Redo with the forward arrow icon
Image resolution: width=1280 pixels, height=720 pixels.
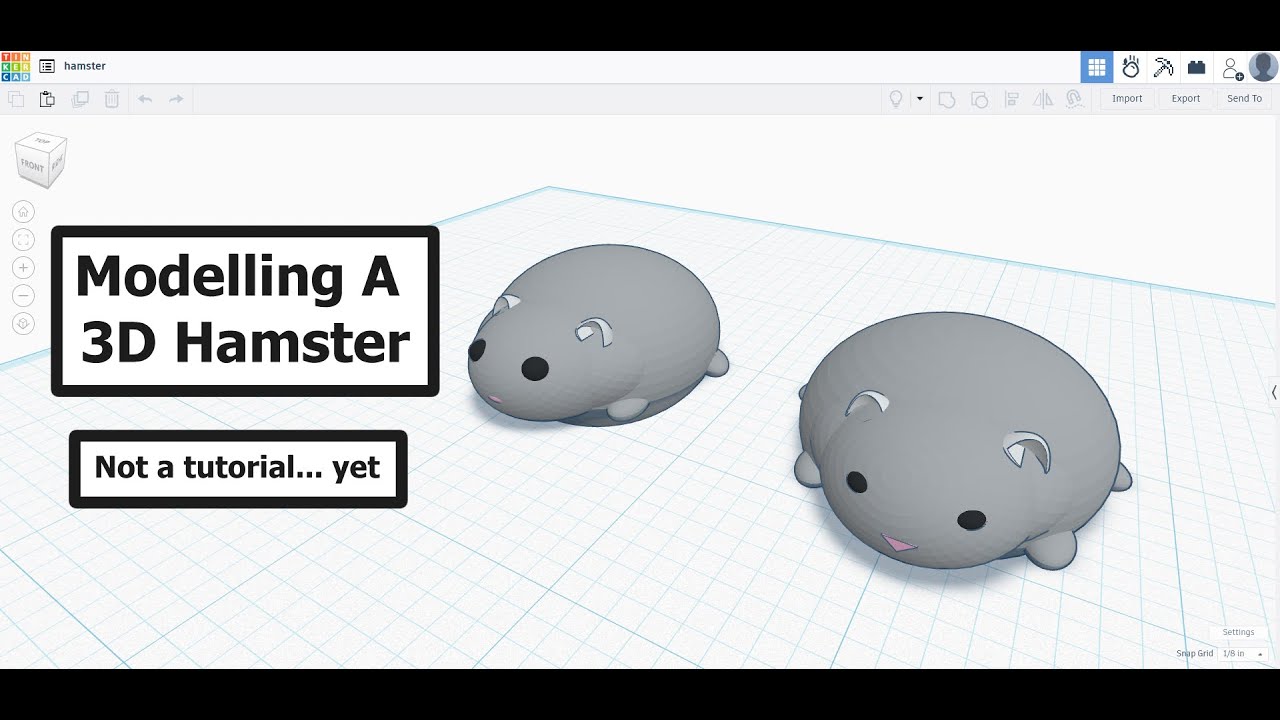coord(176,99)
